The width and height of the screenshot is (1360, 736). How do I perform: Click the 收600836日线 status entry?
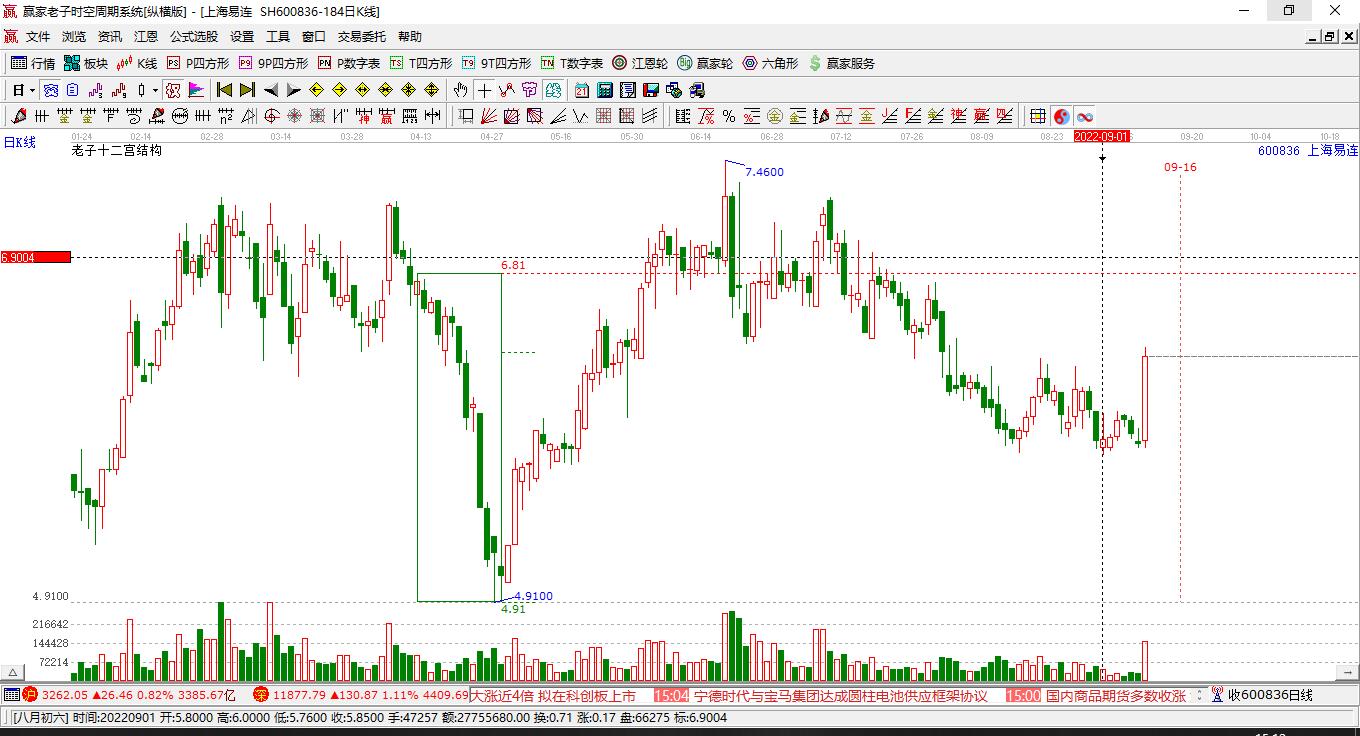1270,695
